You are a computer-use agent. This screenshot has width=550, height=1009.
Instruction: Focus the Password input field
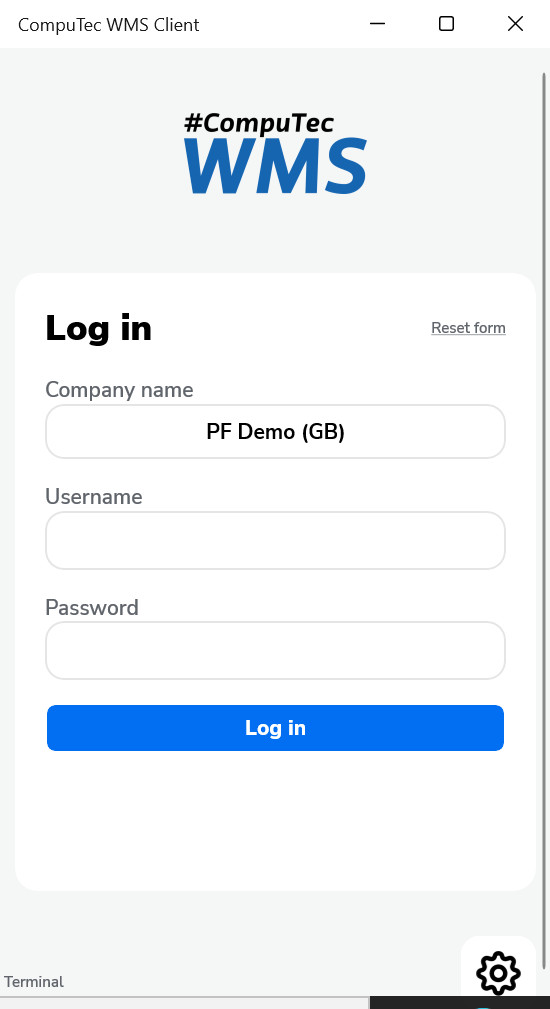pos(275,650)
